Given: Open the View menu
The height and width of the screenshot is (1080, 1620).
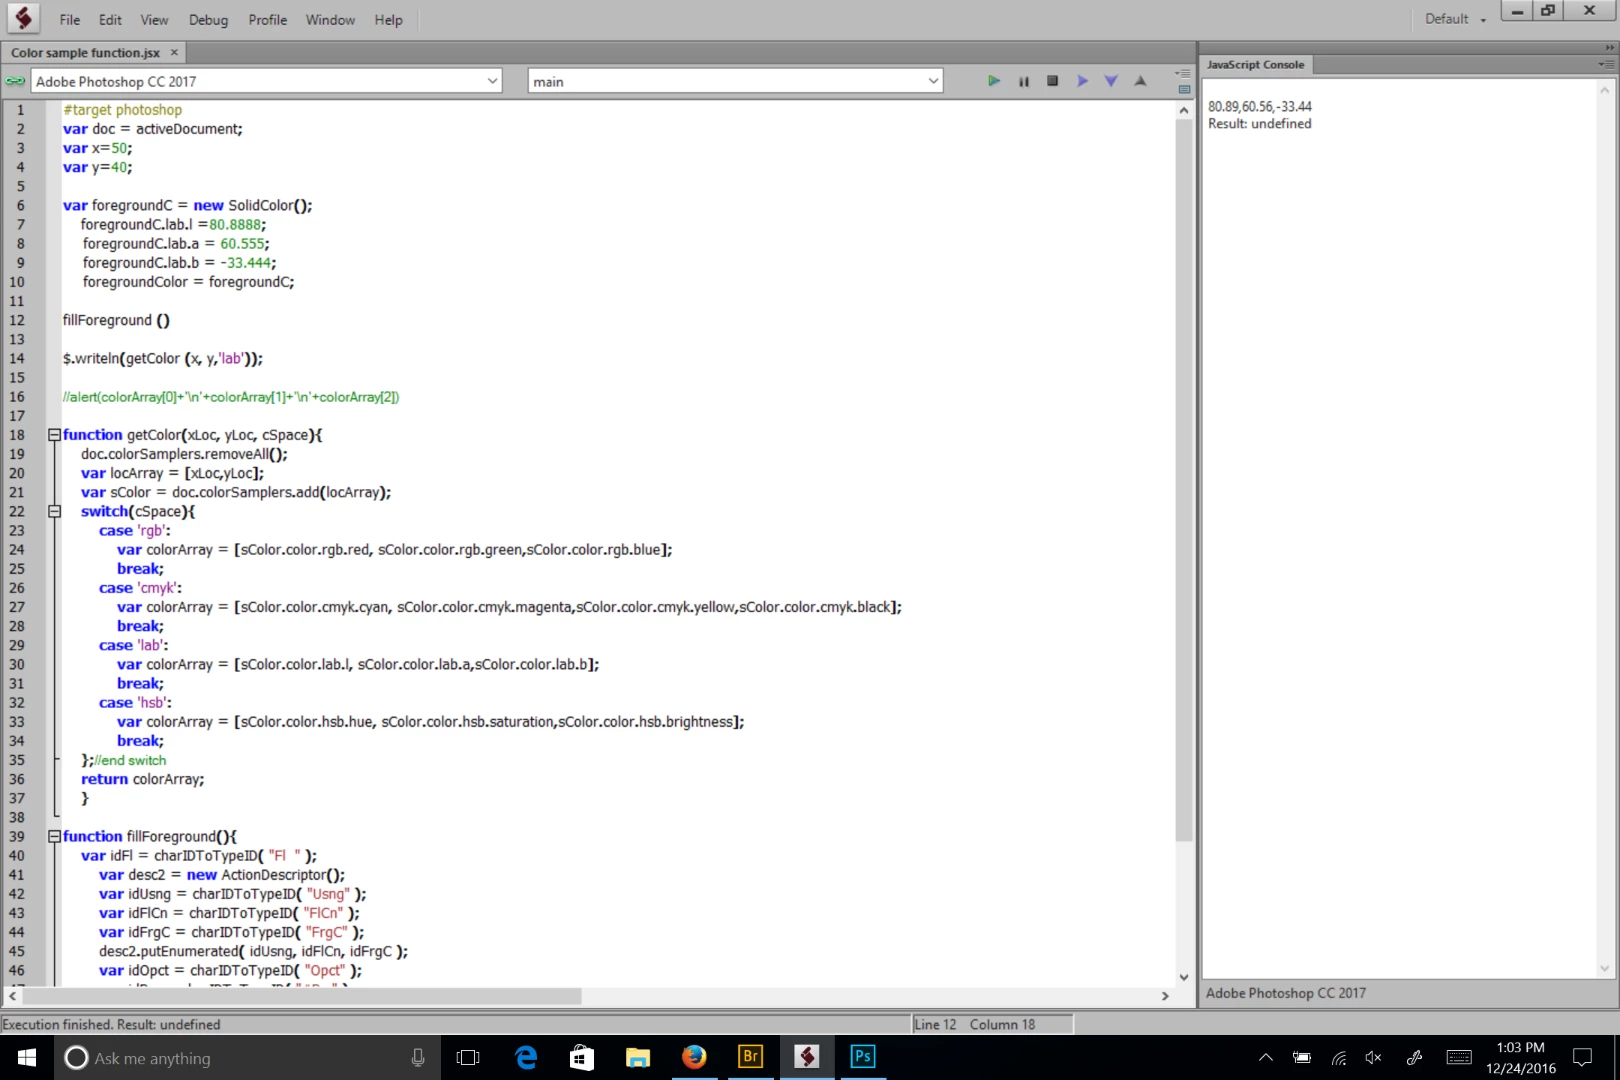Looking at the screenshot, I should coord(154,20).
